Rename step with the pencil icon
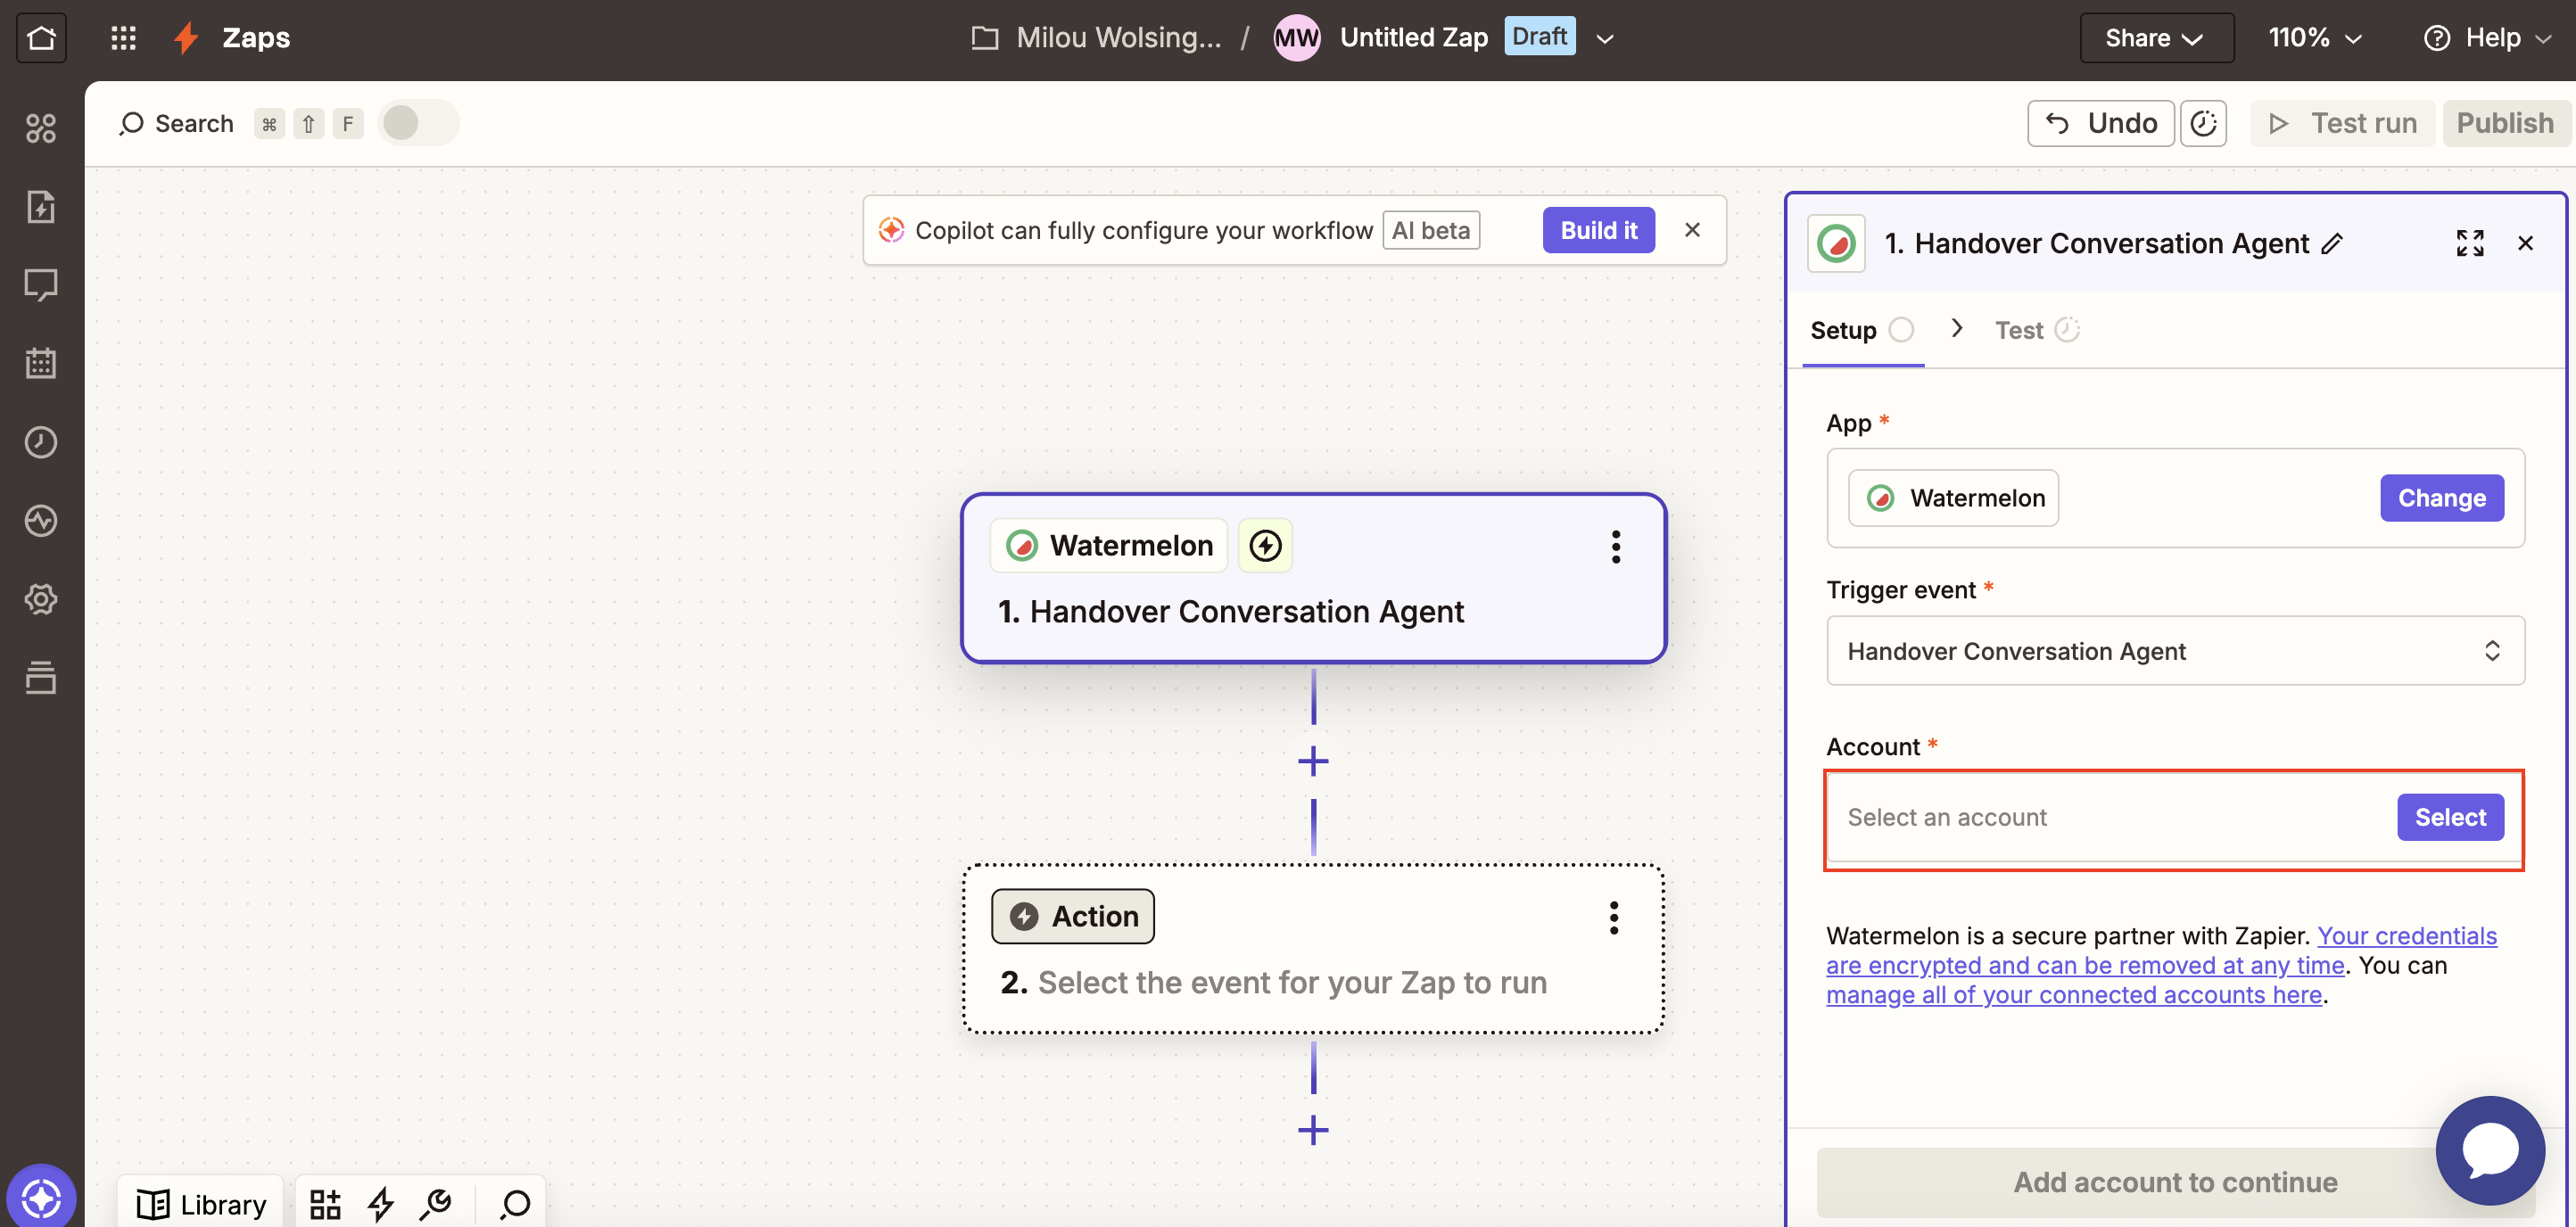This screenshot has width=2576, height=1227. coord(2332,243)
